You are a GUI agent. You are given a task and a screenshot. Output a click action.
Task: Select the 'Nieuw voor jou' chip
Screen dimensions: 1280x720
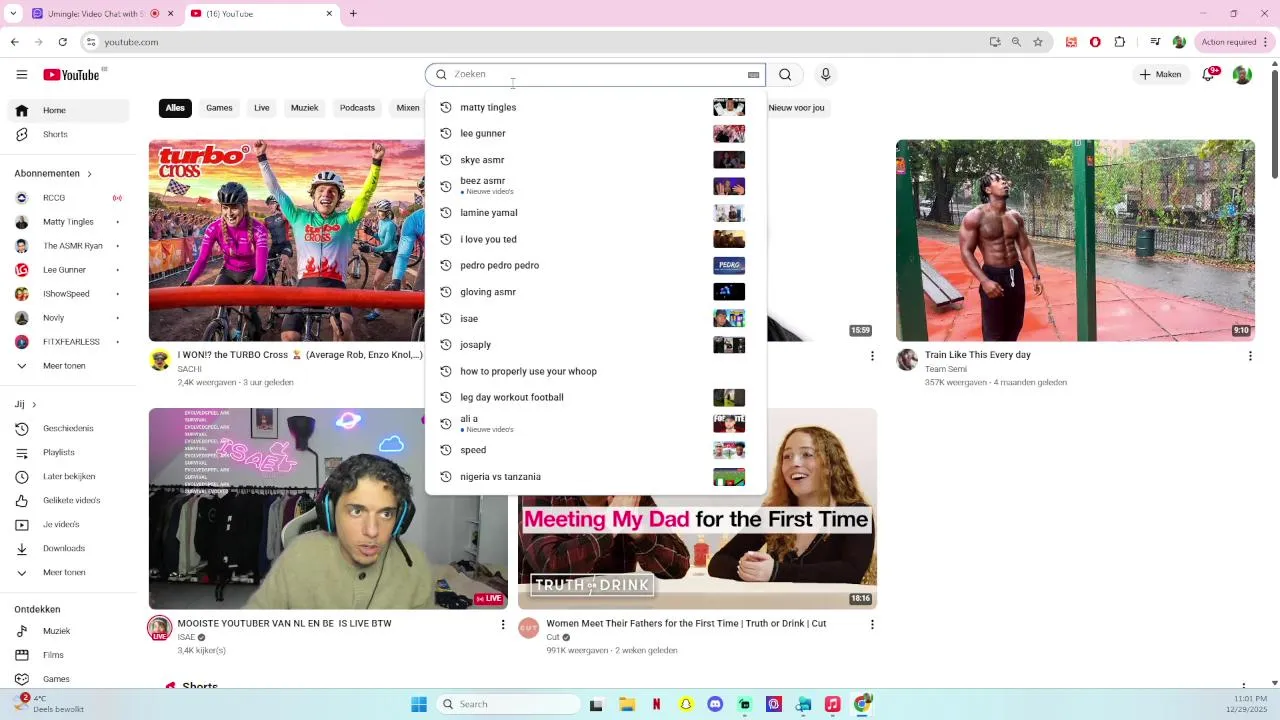coord(796,108)
